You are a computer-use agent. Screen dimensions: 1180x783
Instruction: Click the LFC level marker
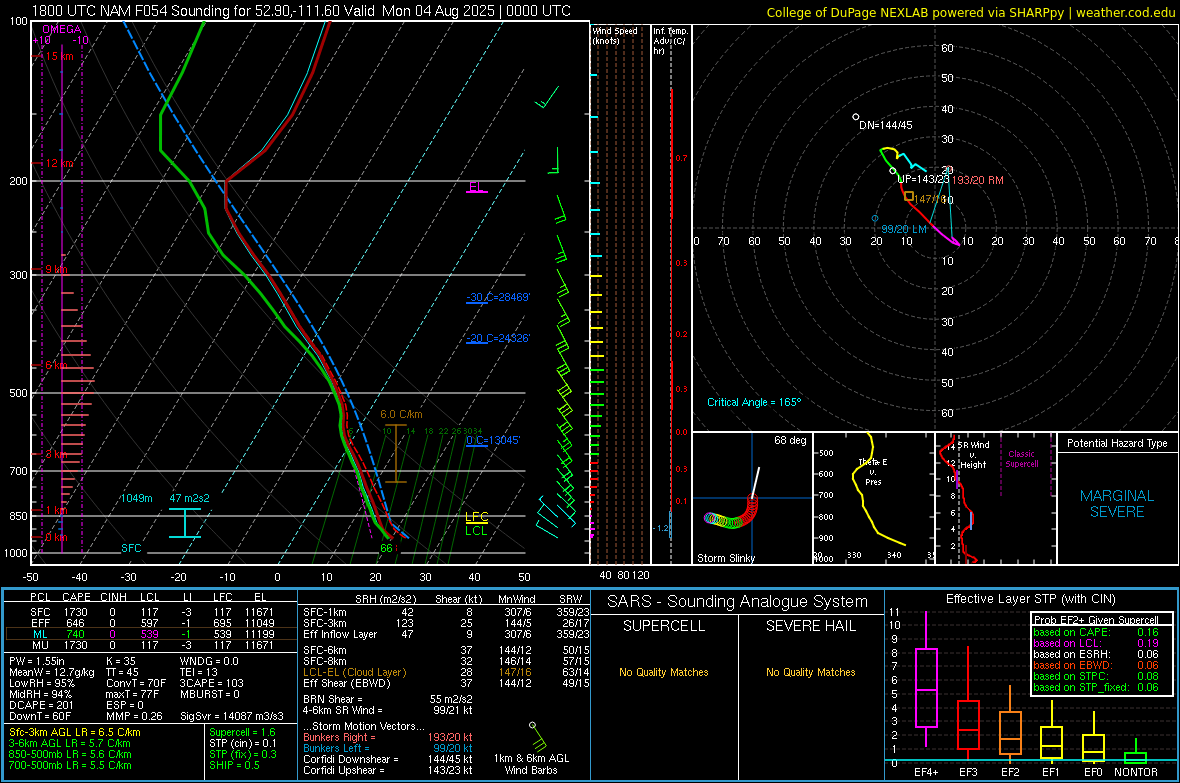(x=476, y=517)
